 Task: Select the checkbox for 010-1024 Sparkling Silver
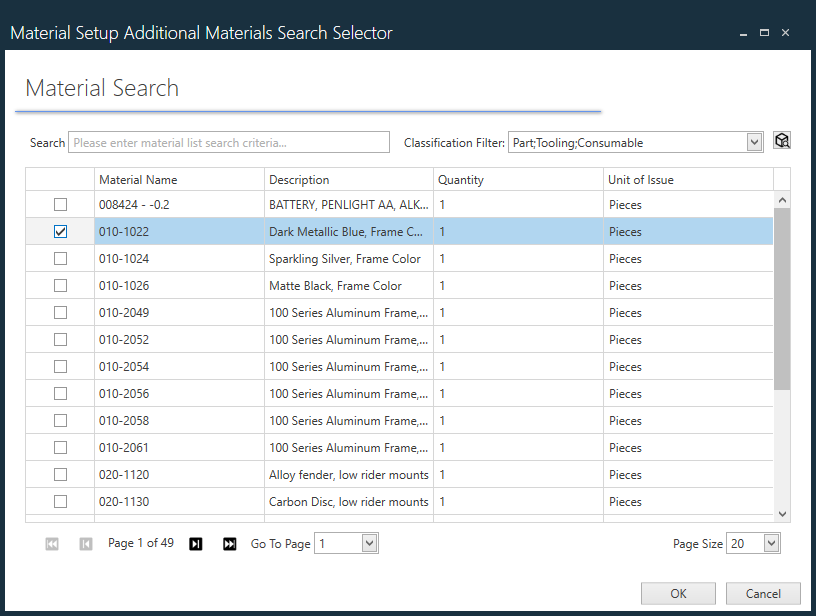tap(60, 258)
